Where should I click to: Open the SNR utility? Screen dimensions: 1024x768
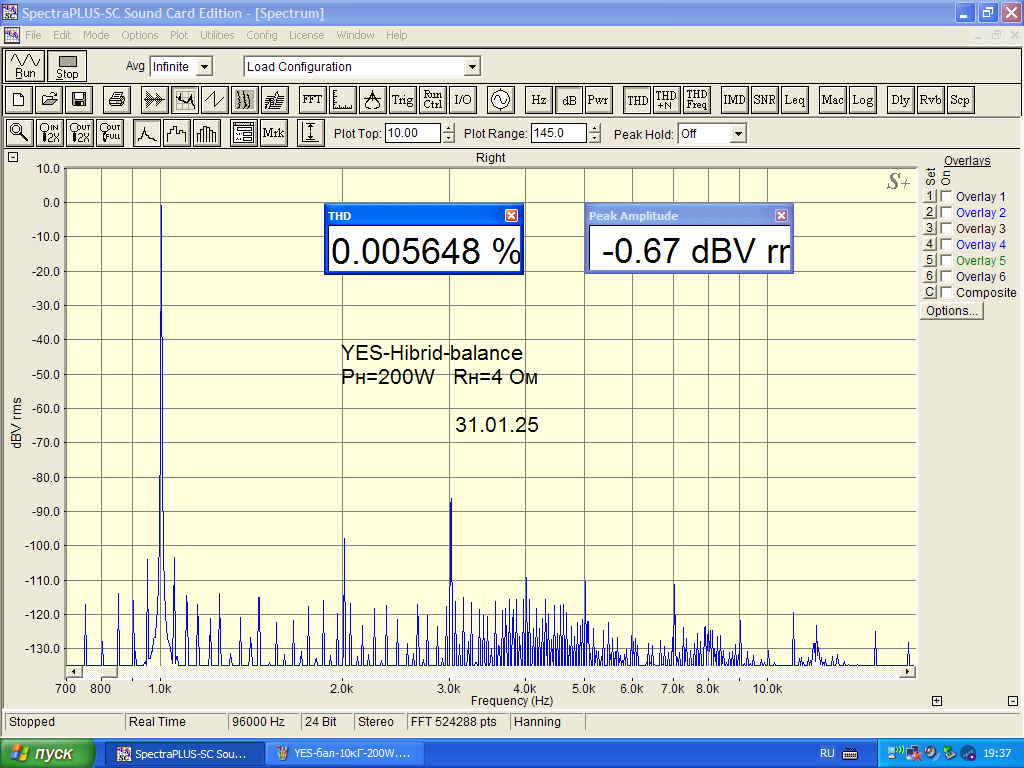(x=764, y=100)
